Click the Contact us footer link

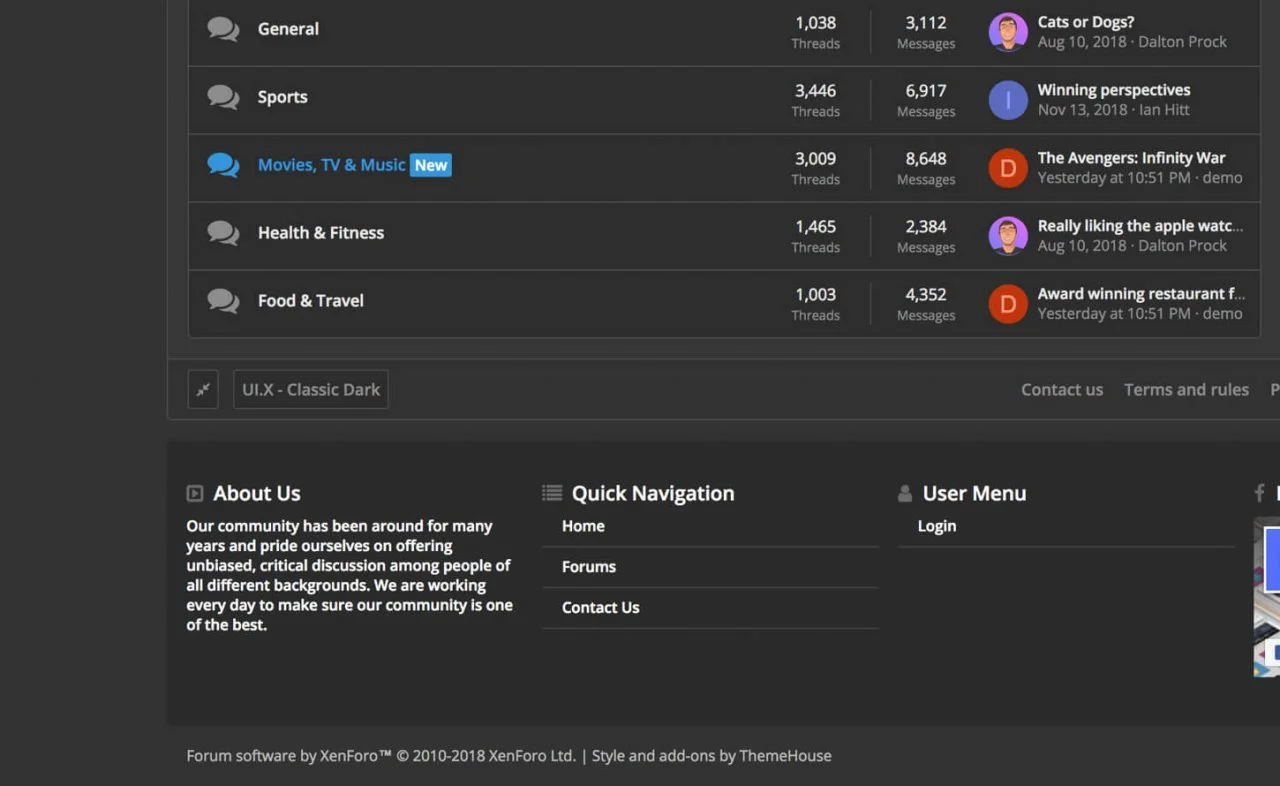(1061, 390)
